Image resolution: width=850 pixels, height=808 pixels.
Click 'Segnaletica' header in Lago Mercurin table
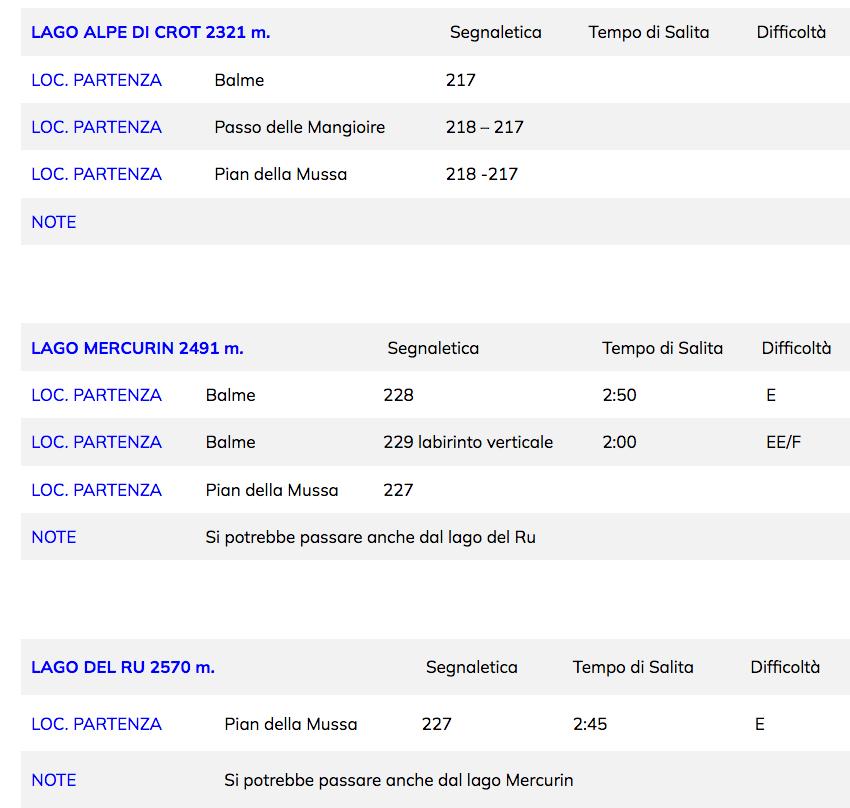[x=433, y=348]
